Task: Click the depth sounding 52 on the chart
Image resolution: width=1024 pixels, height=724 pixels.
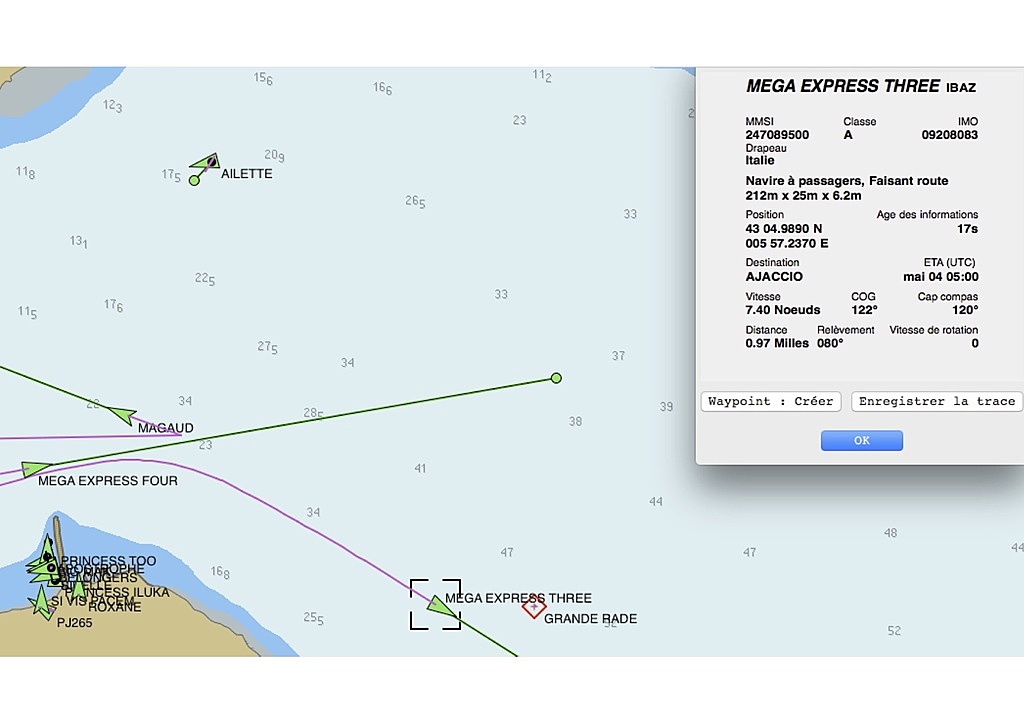Action: click(894, 631)
